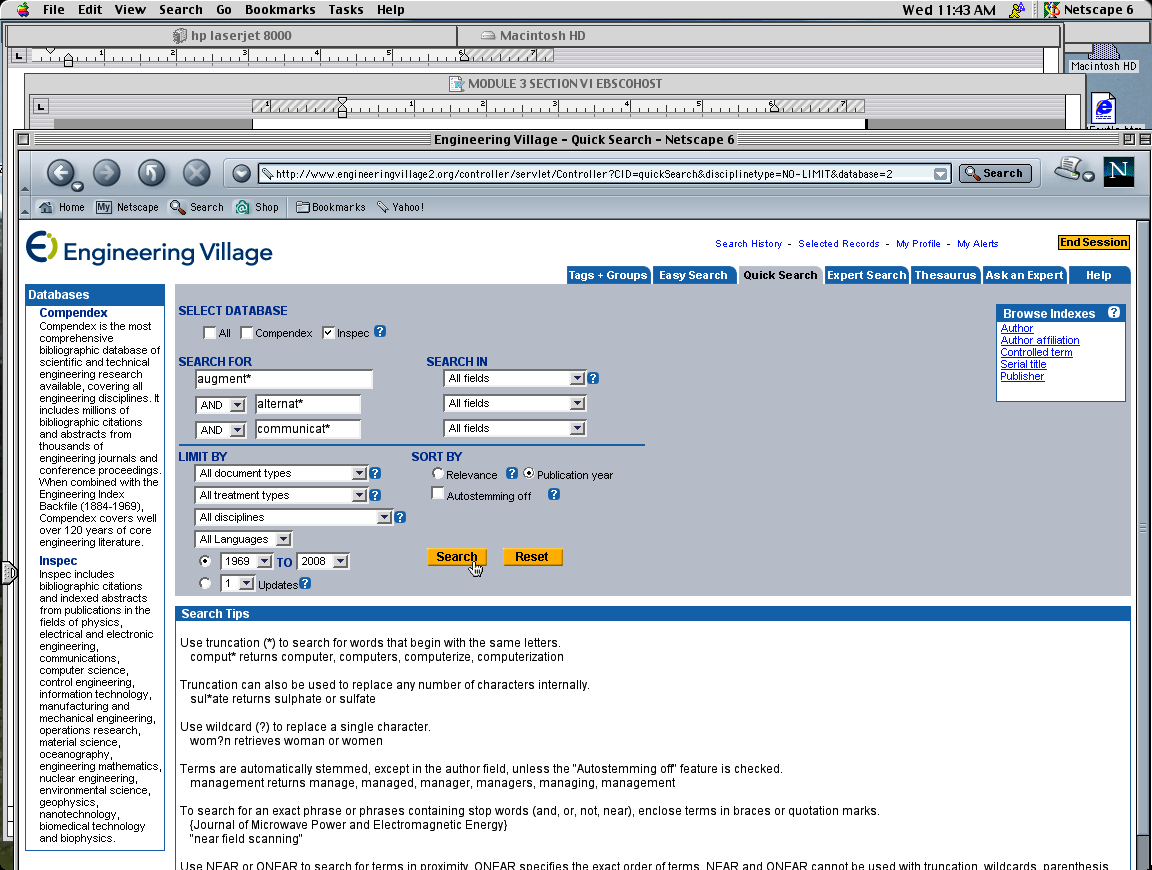Click the Netscape N logo
1152x870 pixels.
[x=1118, y=173]
